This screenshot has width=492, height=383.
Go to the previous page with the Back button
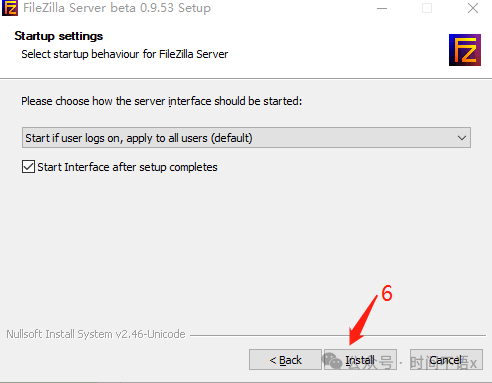[285, 360]
